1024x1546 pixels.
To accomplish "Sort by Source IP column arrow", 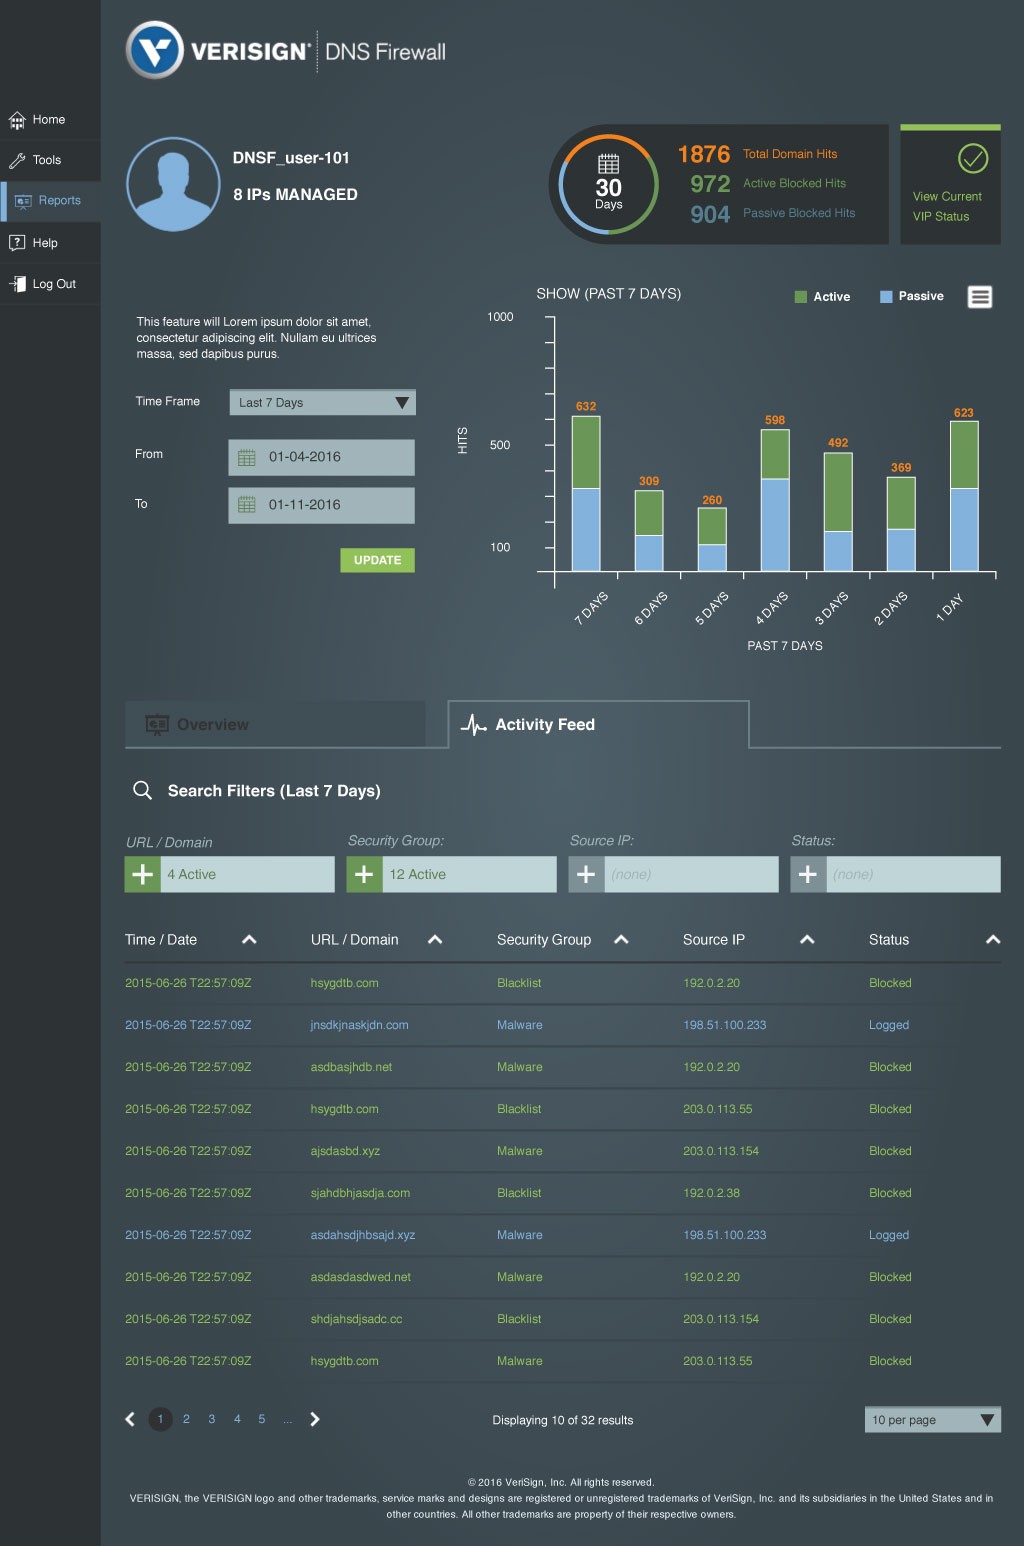I will 807,940.
